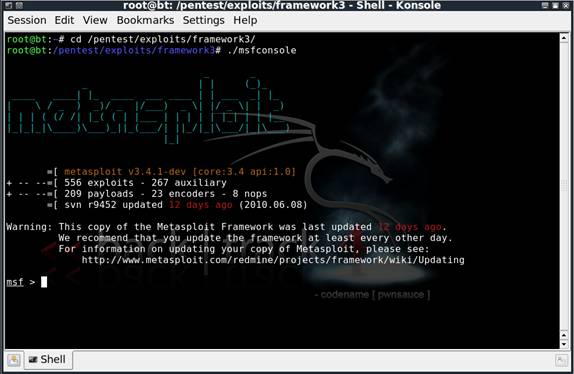Click the scrollbar down arrow at the bottom

tap(564, 344)
